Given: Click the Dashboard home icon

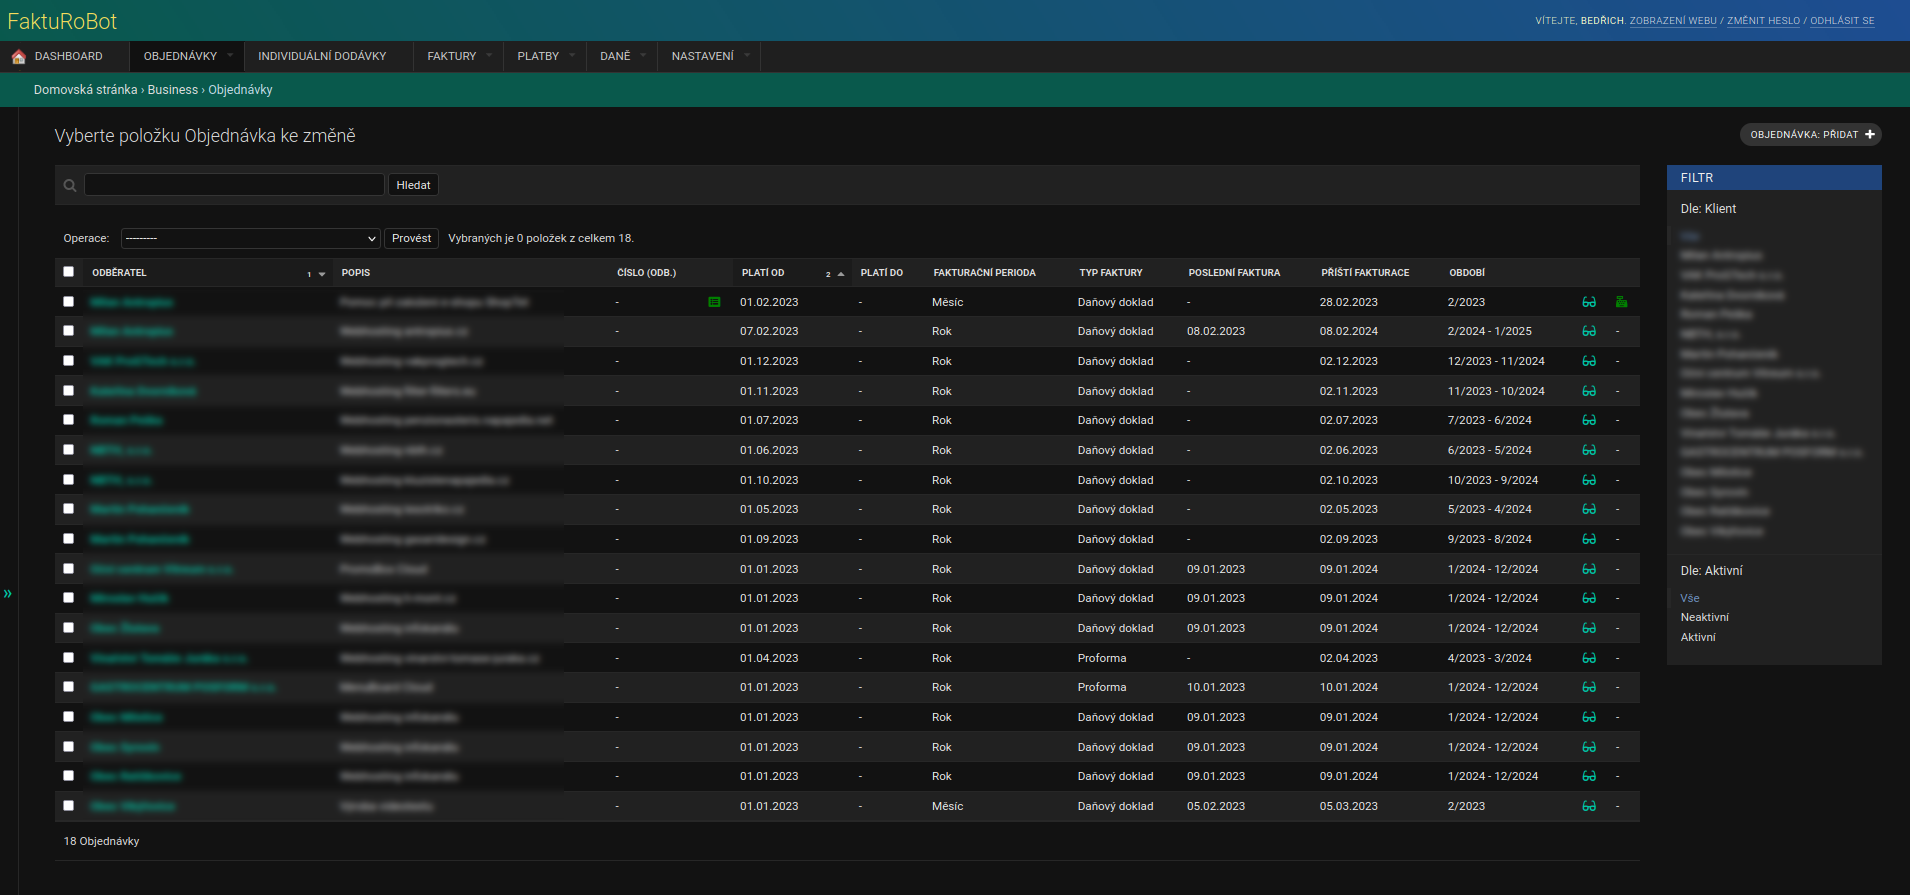Looking at the screenshot, I should coord(18,57).
